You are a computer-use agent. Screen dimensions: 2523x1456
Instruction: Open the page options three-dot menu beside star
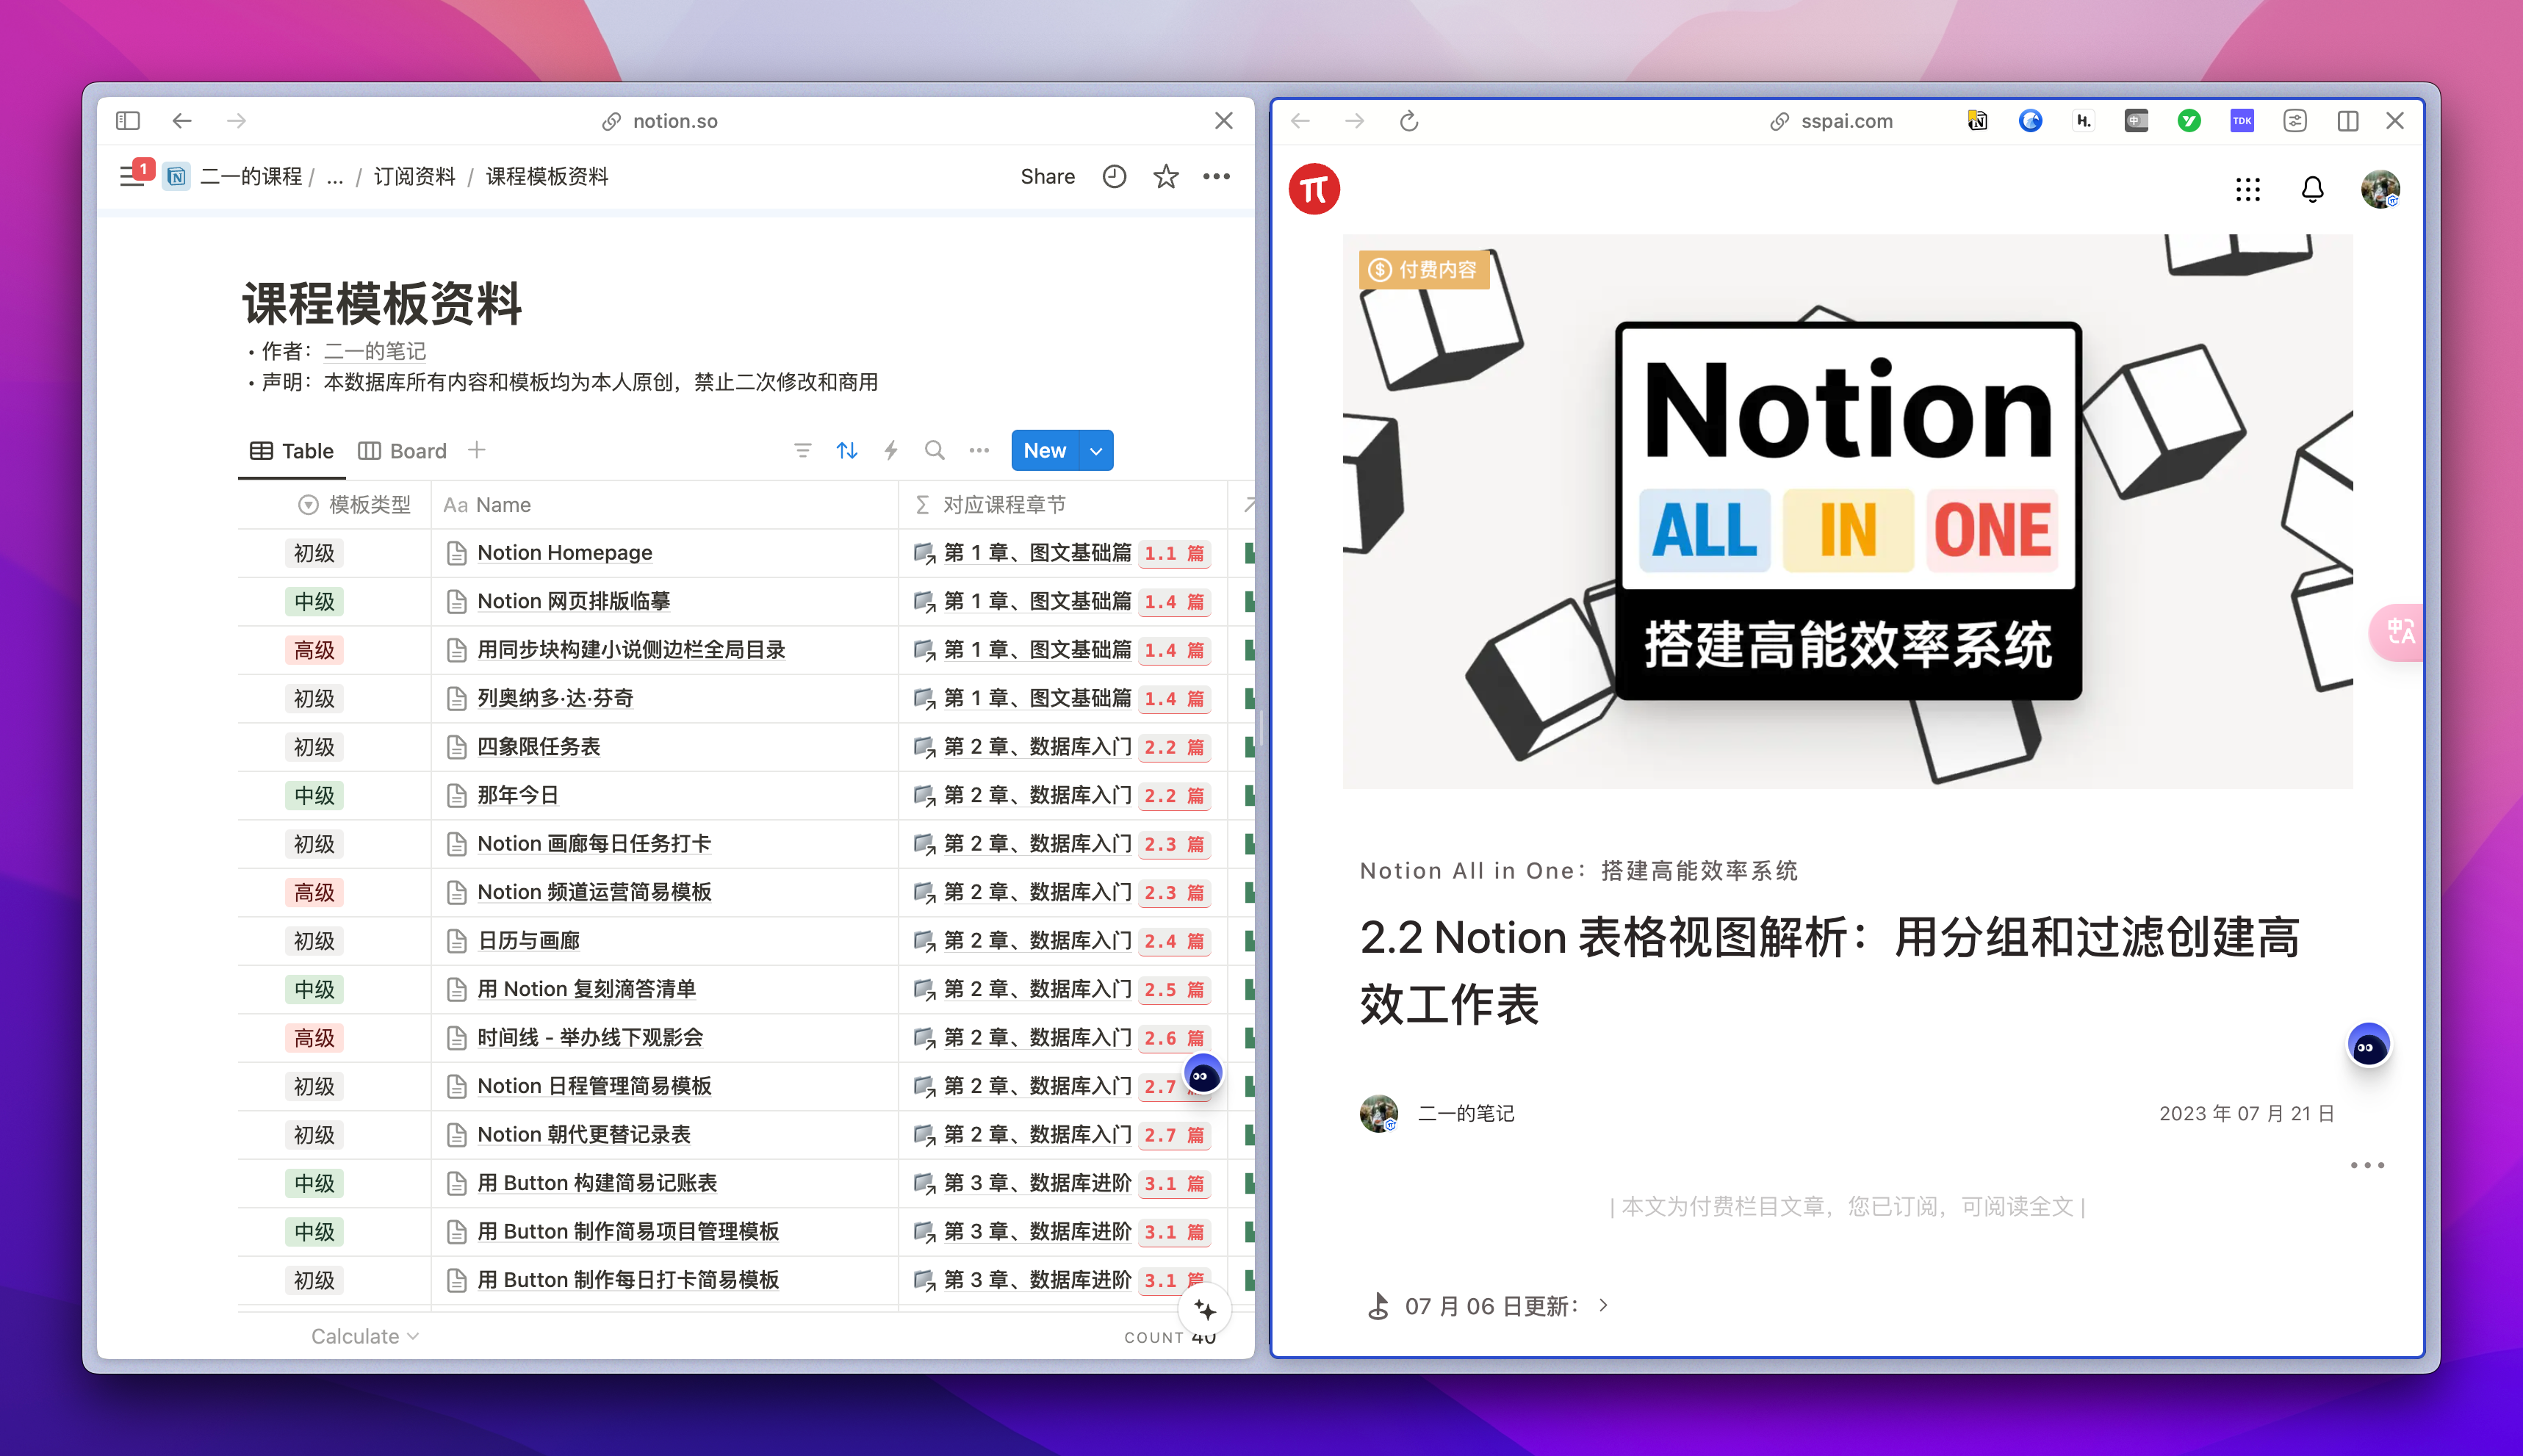[1216, 177]
